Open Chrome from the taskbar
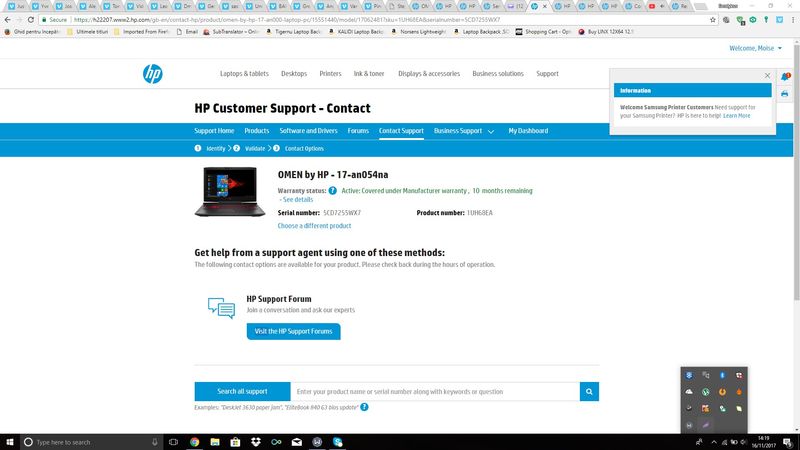Image resolution: width=800 pixels, height=450 pixels. point(194,442)
